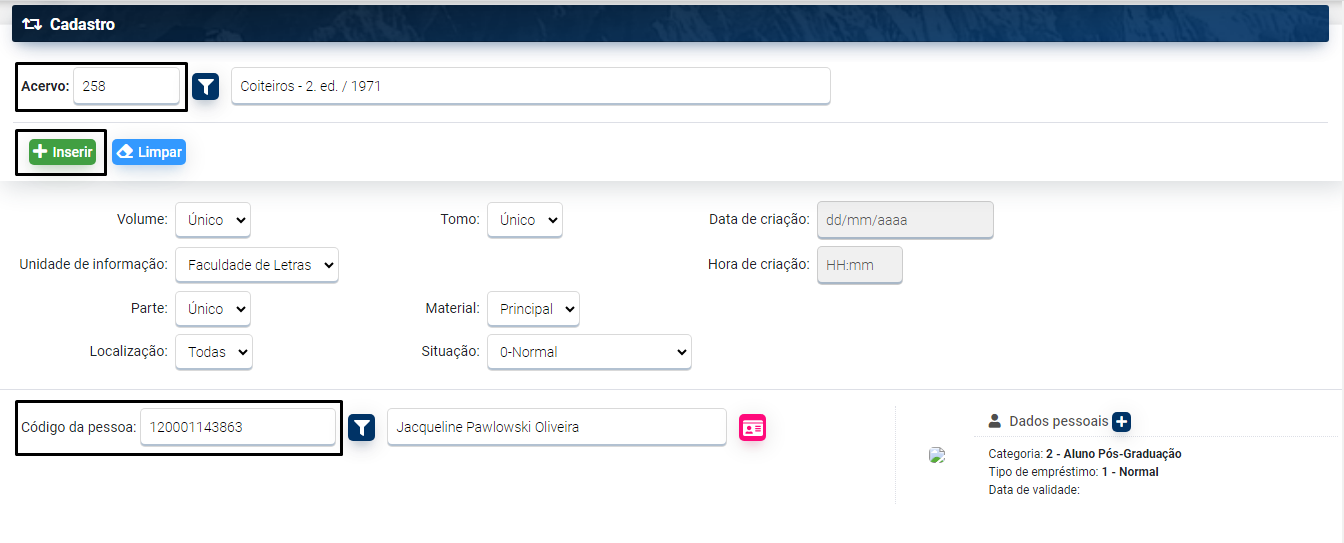Open the Localização dropdown
Image resolution: width=1344 pixels, height=543 pixels.
214,352
